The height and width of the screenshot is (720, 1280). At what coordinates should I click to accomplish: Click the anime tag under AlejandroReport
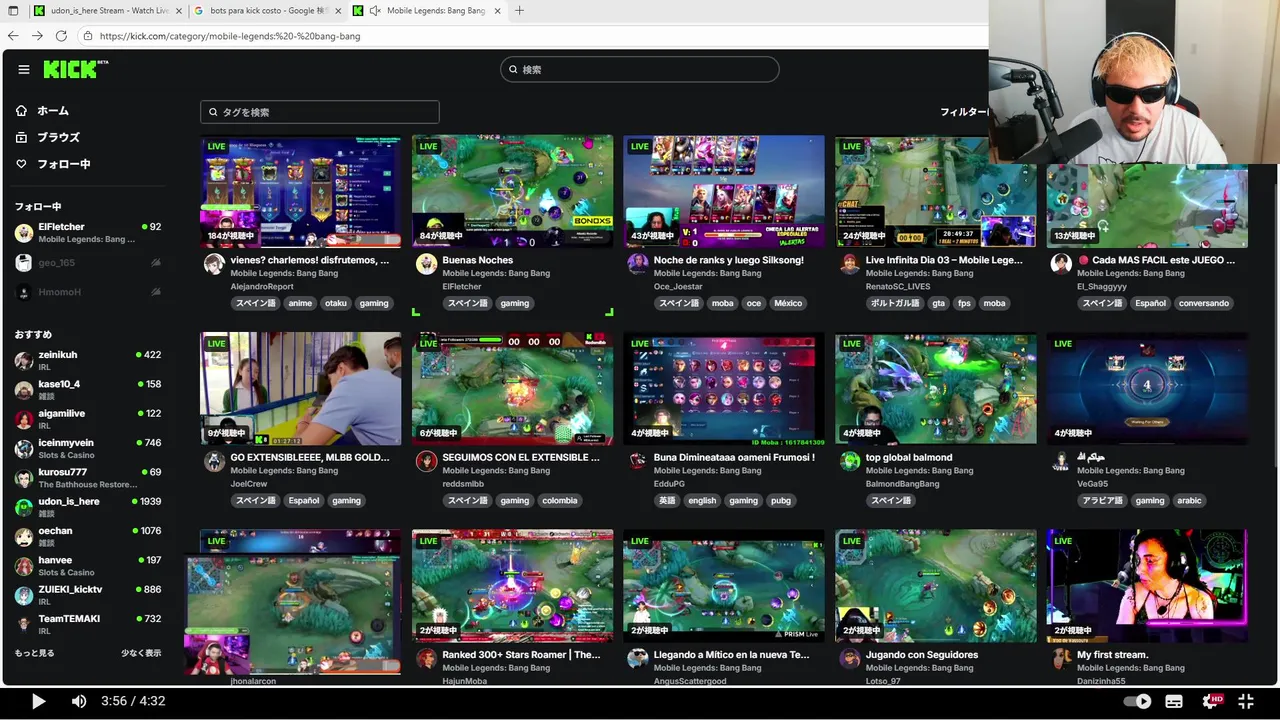pyautogui.click(x=300, y=303)
